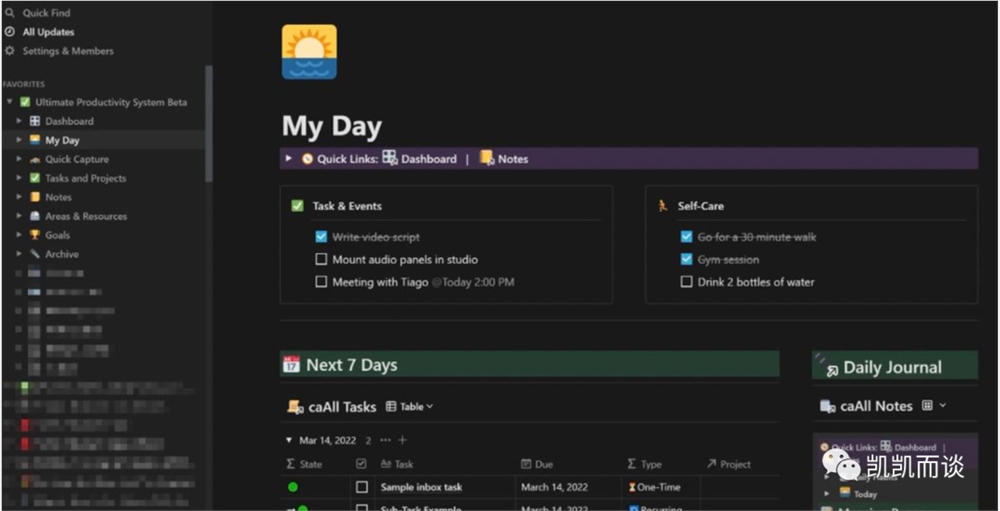This screenshot has width=1000, height=511.
Task: Click the Dashboard icon in Quick Links bar
Action: pos(390,158)
